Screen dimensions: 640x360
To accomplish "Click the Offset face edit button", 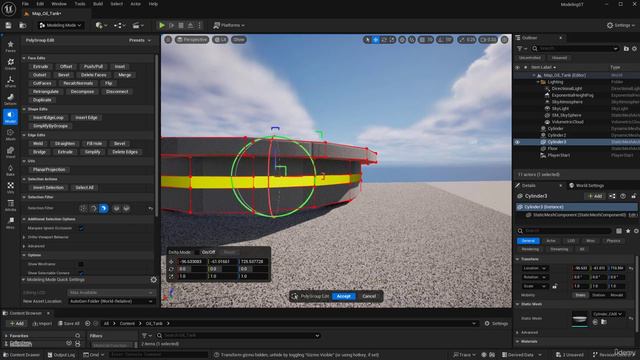I will pos(66,67).
